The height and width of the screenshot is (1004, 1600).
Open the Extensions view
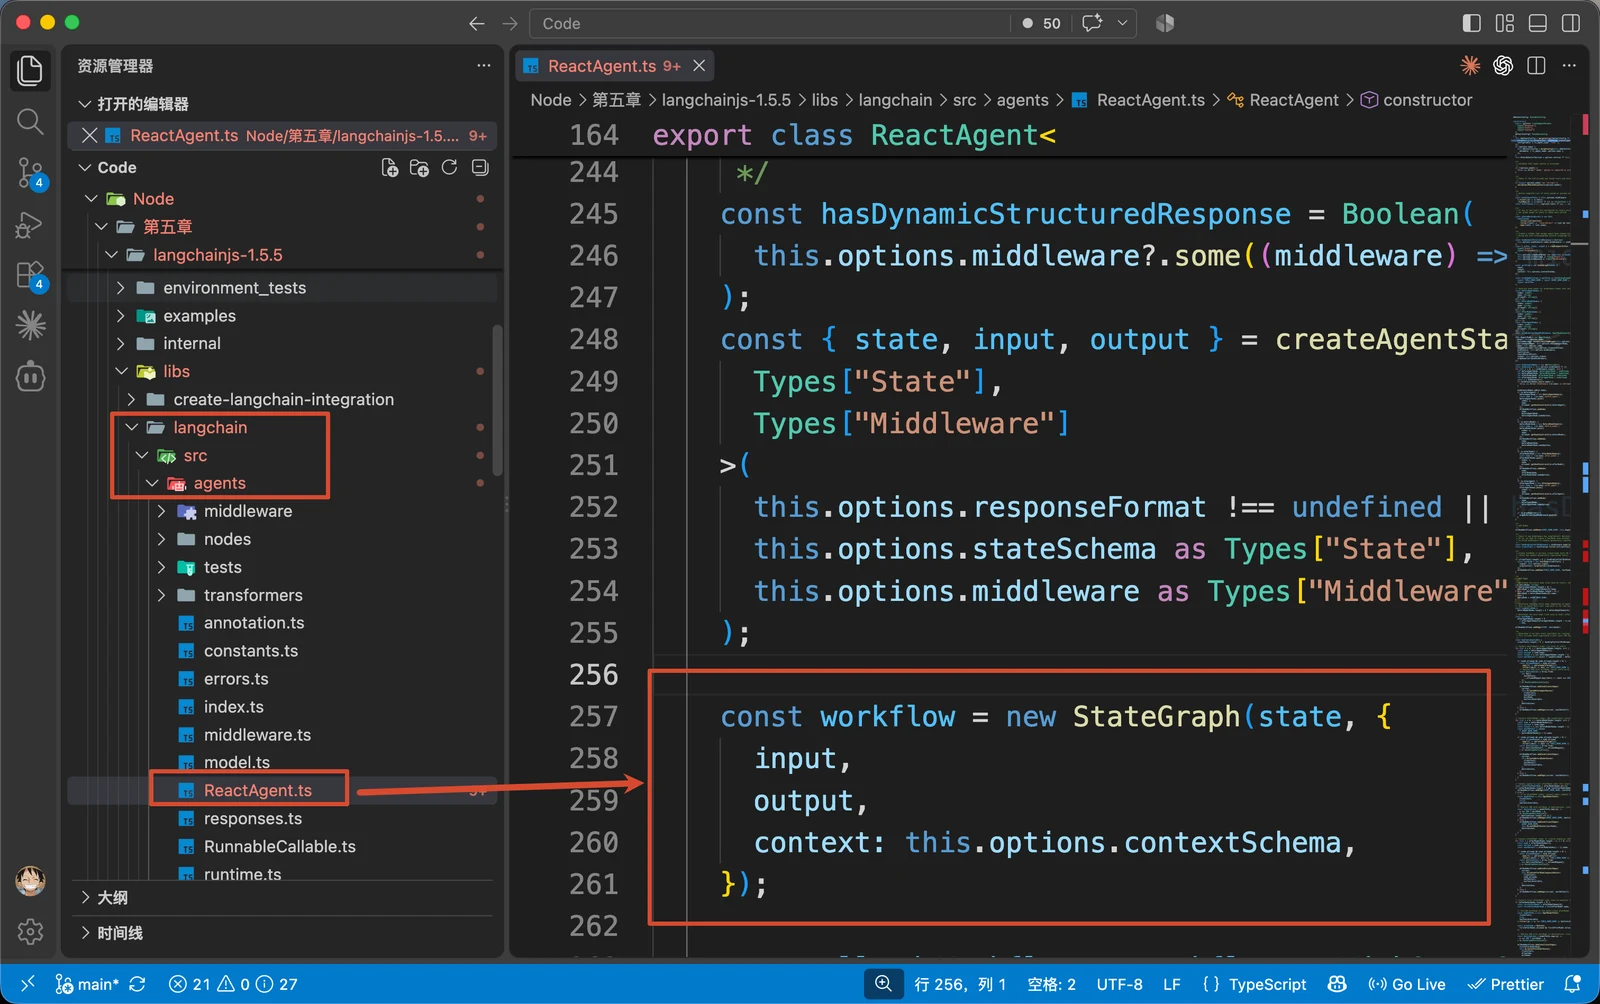click(30, 275)
